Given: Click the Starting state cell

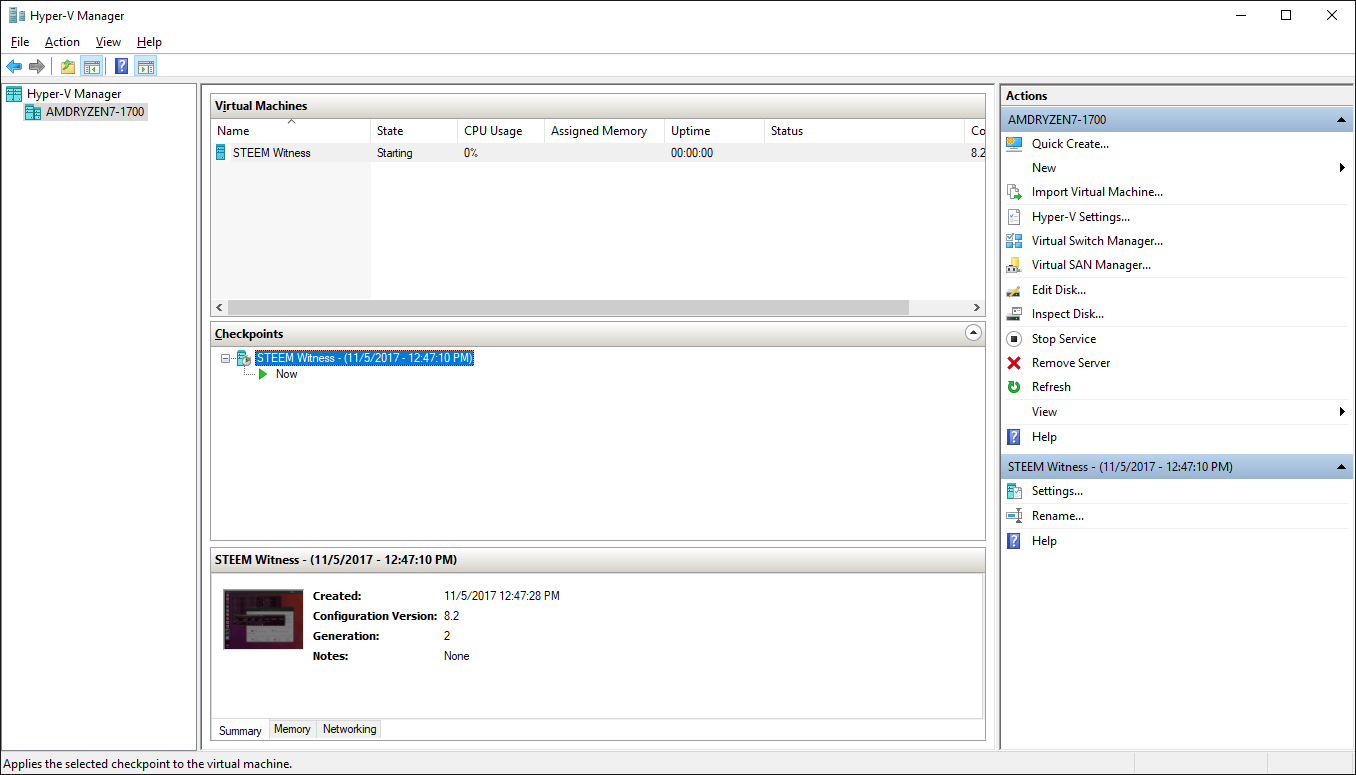Looking at the screenshot, I should point(395,153).
